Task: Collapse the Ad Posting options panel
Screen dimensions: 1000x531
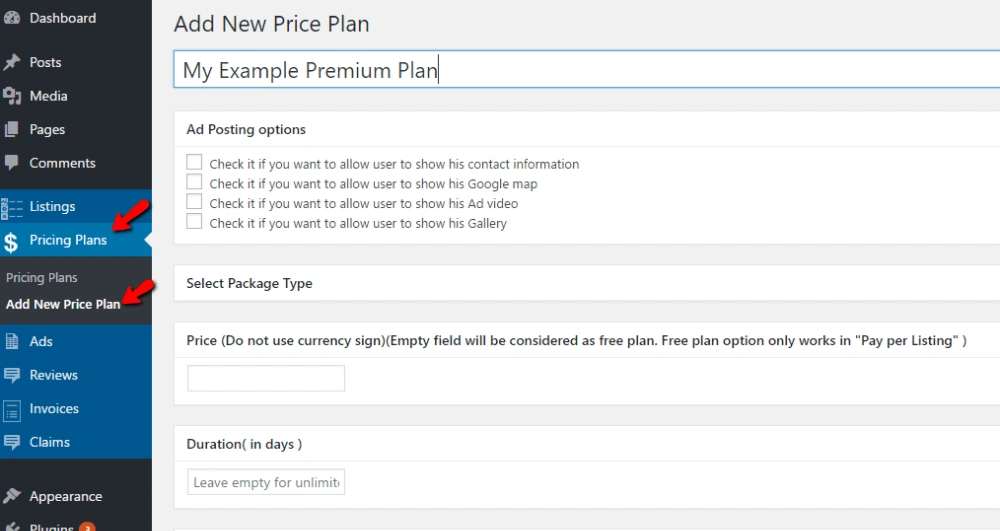Action: [246, 129]
